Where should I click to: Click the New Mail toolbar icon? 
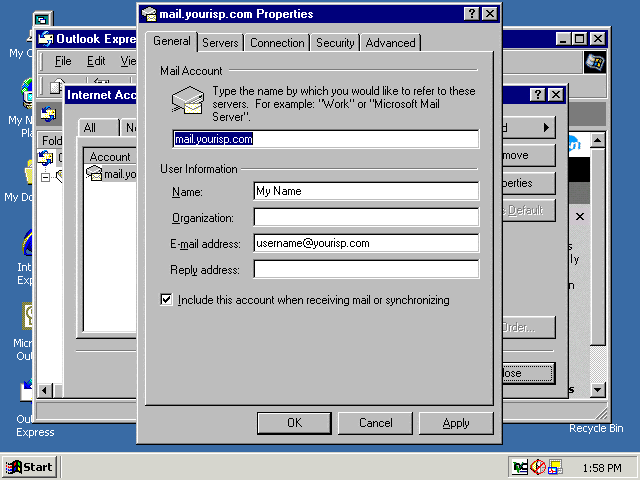(56, 87)
